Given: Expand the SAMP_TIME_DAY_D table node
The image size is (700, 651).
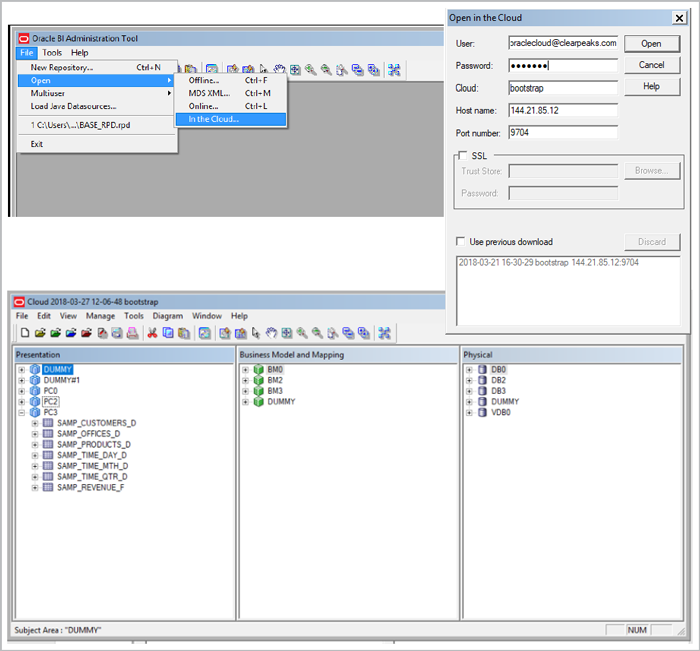Looking at the screenshot, I should [x=35, y=455].
